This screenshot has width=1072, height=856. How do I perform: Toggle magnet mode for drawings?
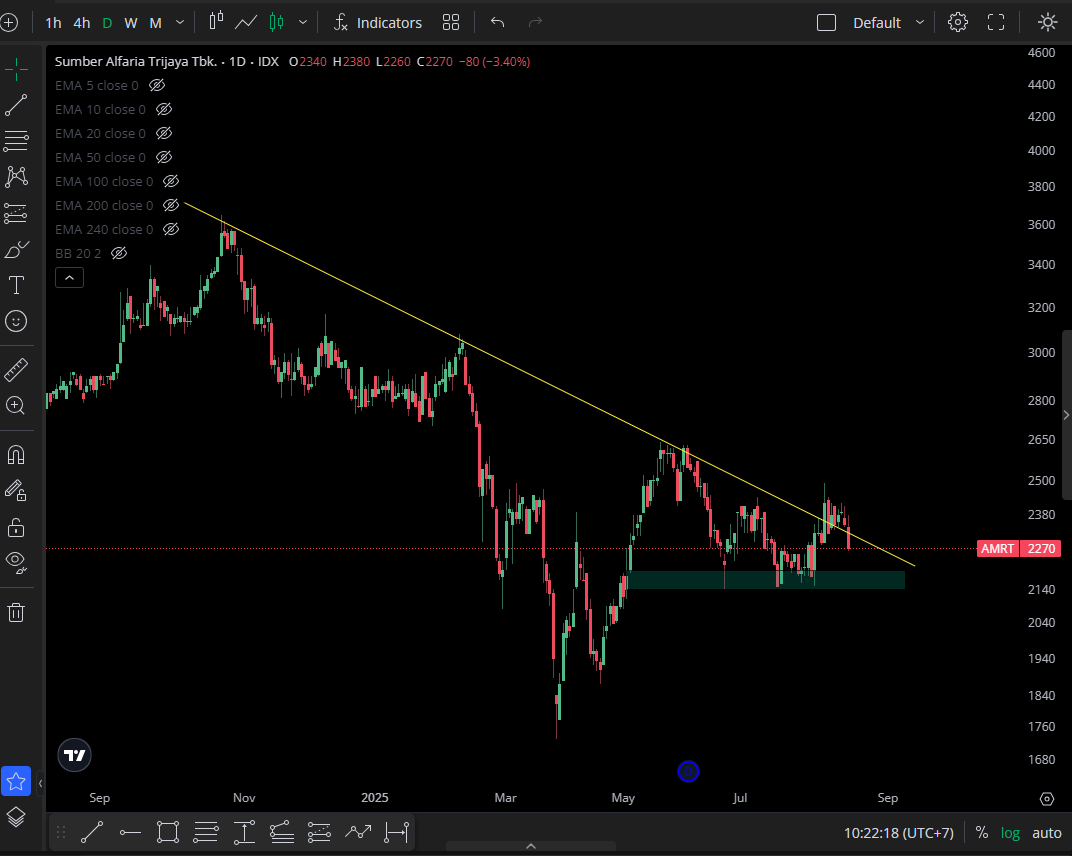pyautogui.click(x=16, y=455)
